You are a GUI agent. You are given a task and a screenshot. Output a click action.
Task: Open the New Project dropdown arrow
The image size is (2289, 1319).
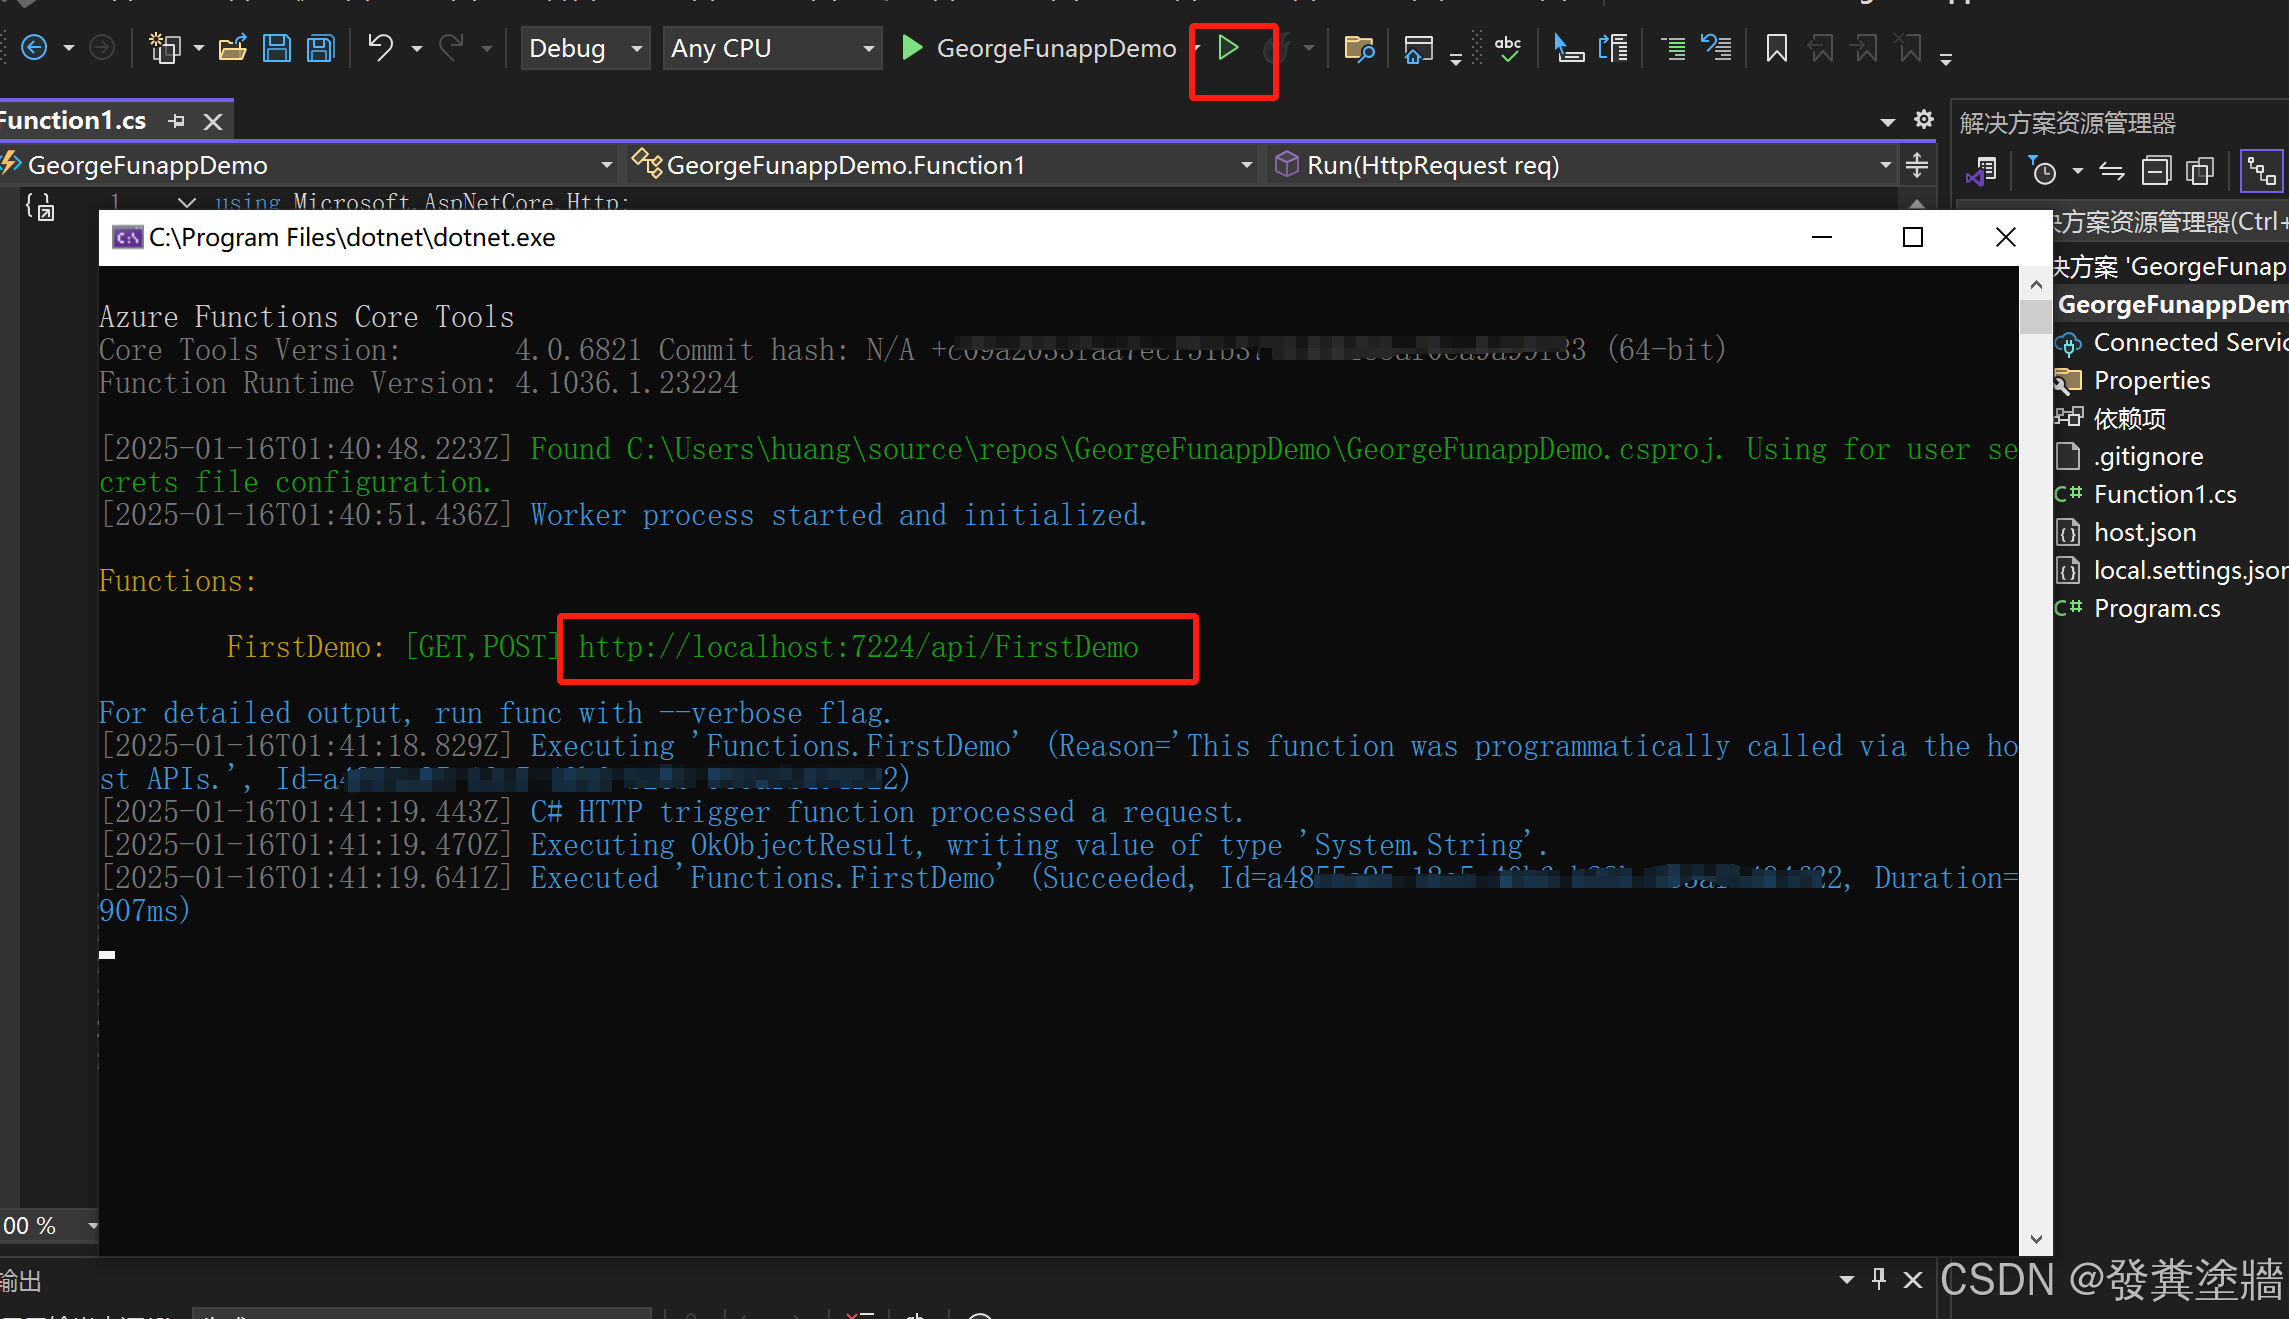pos(198,48)
